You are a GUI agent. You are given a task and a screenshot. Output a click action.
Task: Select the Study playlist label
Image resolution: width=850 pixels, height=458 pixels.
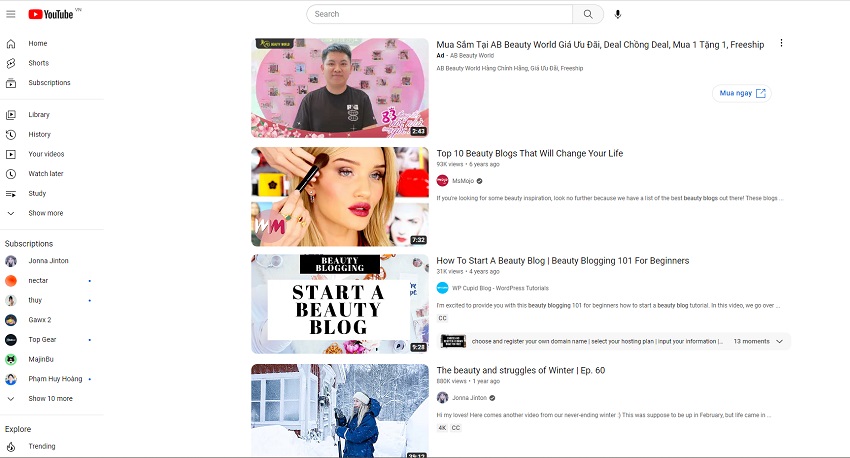(37, 193)
